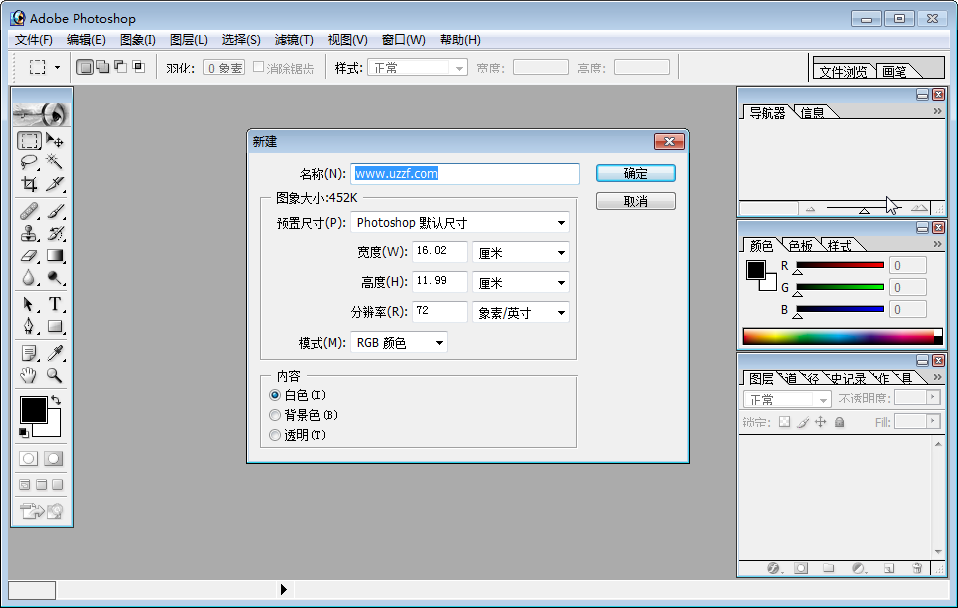
Task: Select the Brush tool
Action: point(55,211)
